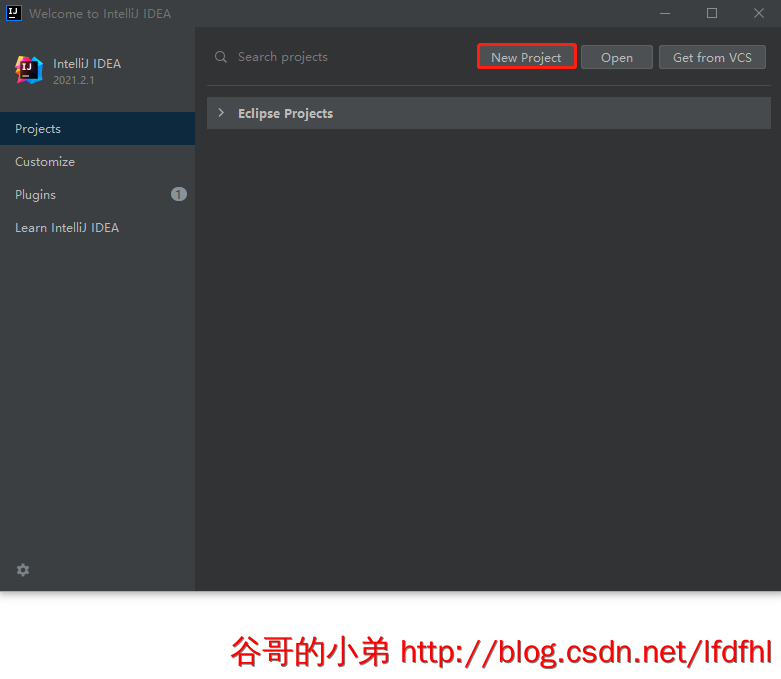Maximize the Welcome window
The height and width of the screenshot is (679, 781).
coord(712,13)
